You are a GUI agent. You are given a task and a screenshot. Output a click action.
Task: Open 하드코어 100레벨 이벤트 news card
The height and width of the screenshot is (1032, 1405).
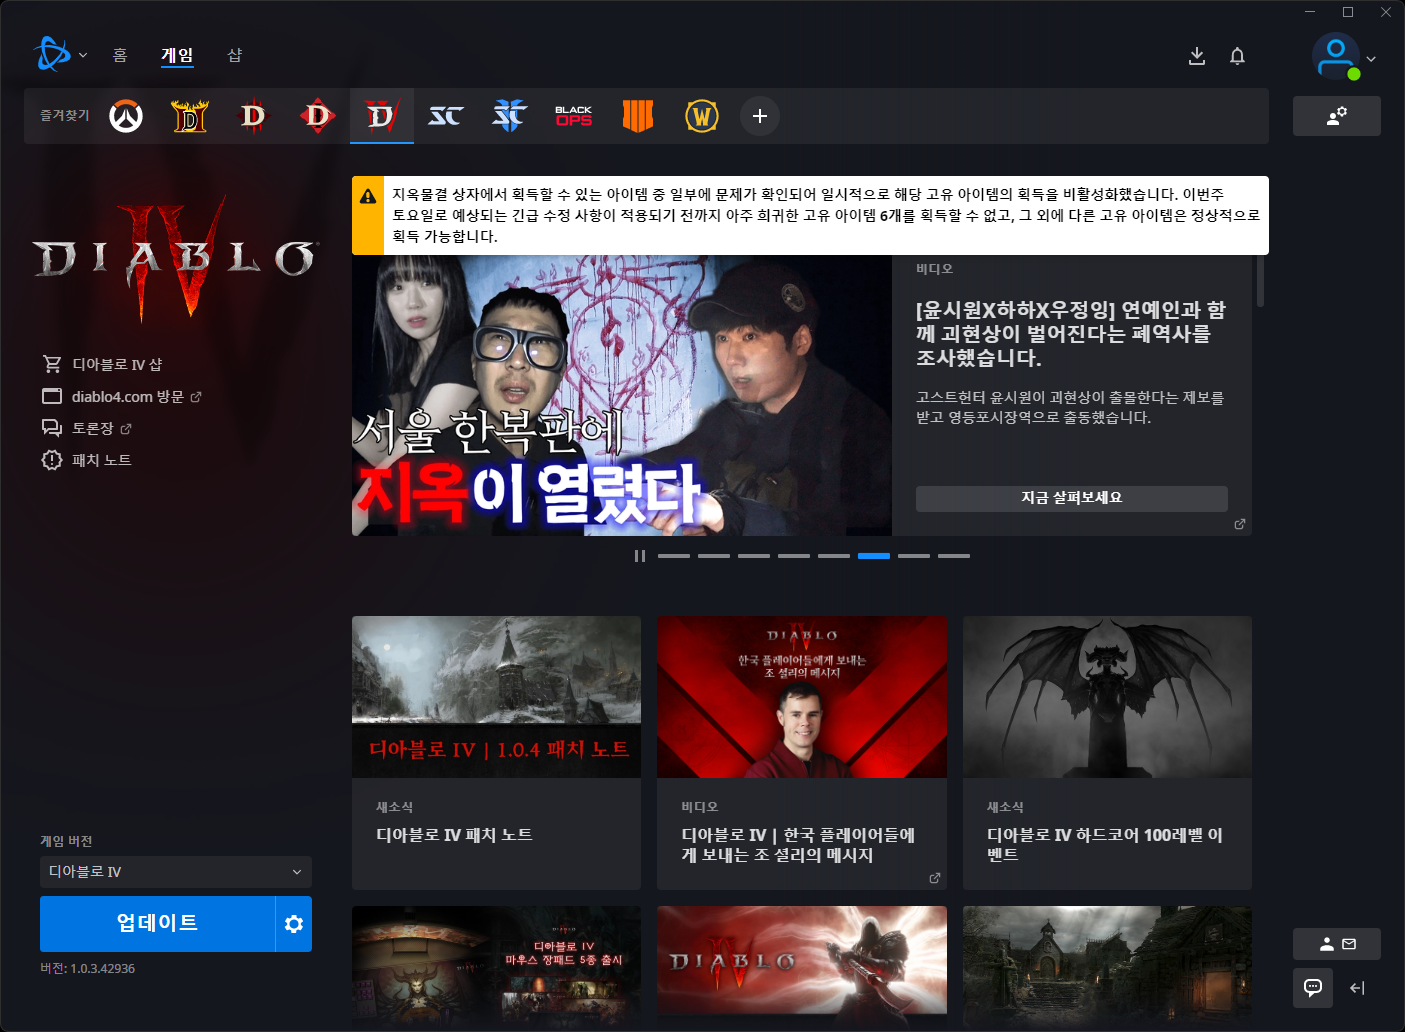tap(1107, 753)
